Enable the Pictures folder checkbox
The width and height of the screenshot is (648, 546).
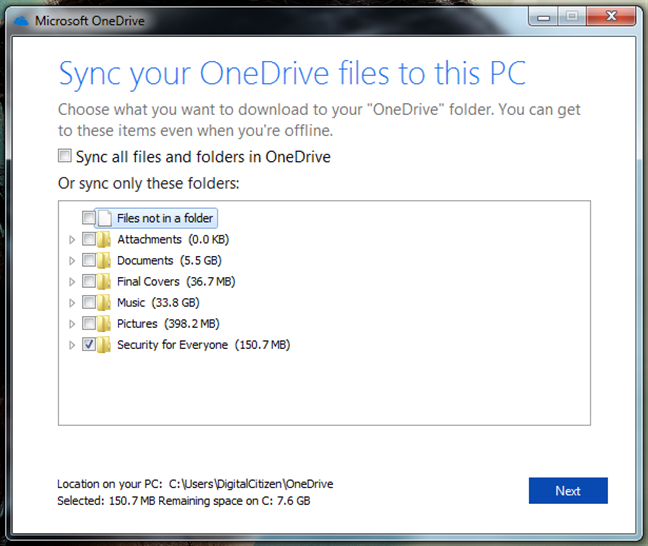pos(89,323)
